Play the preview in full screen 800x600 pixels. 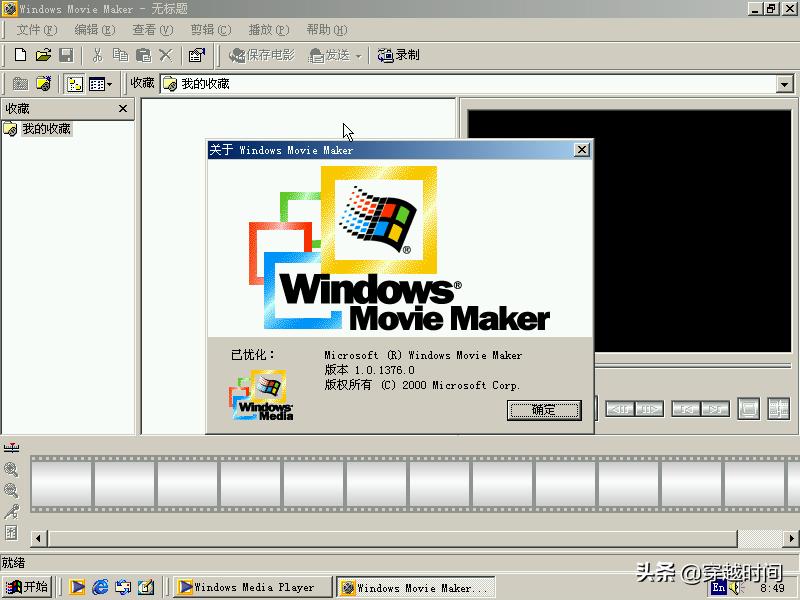point(748,409)
